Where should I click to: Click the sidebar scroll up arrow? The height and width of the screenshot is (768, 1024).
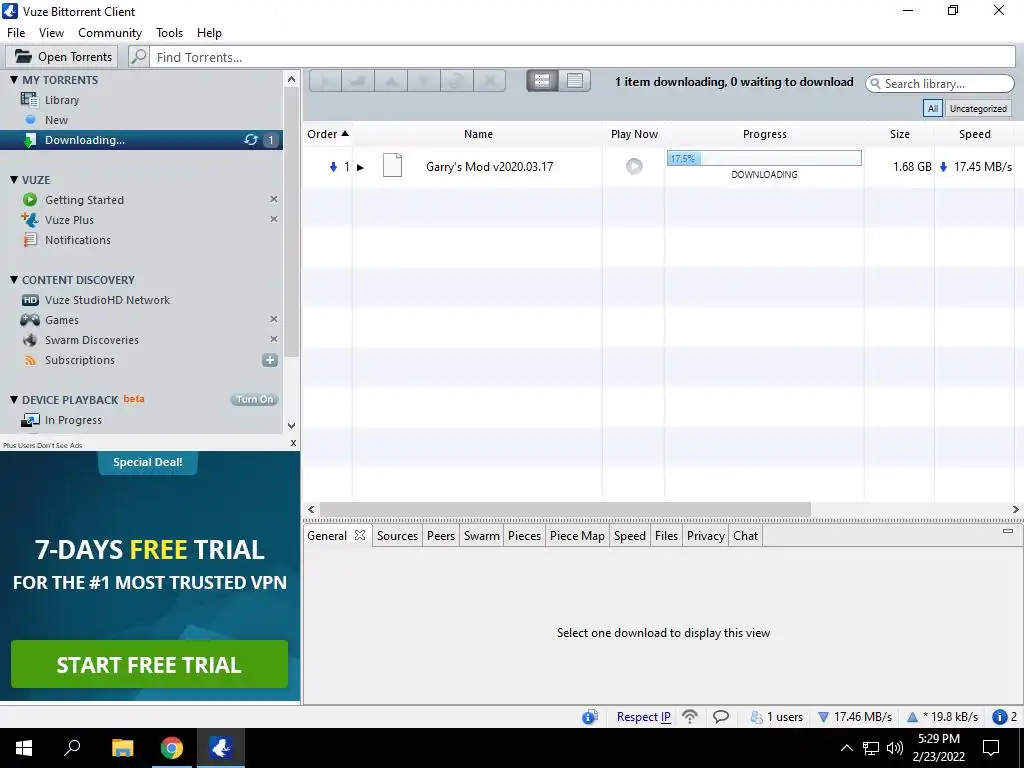(x=291, y=80)
